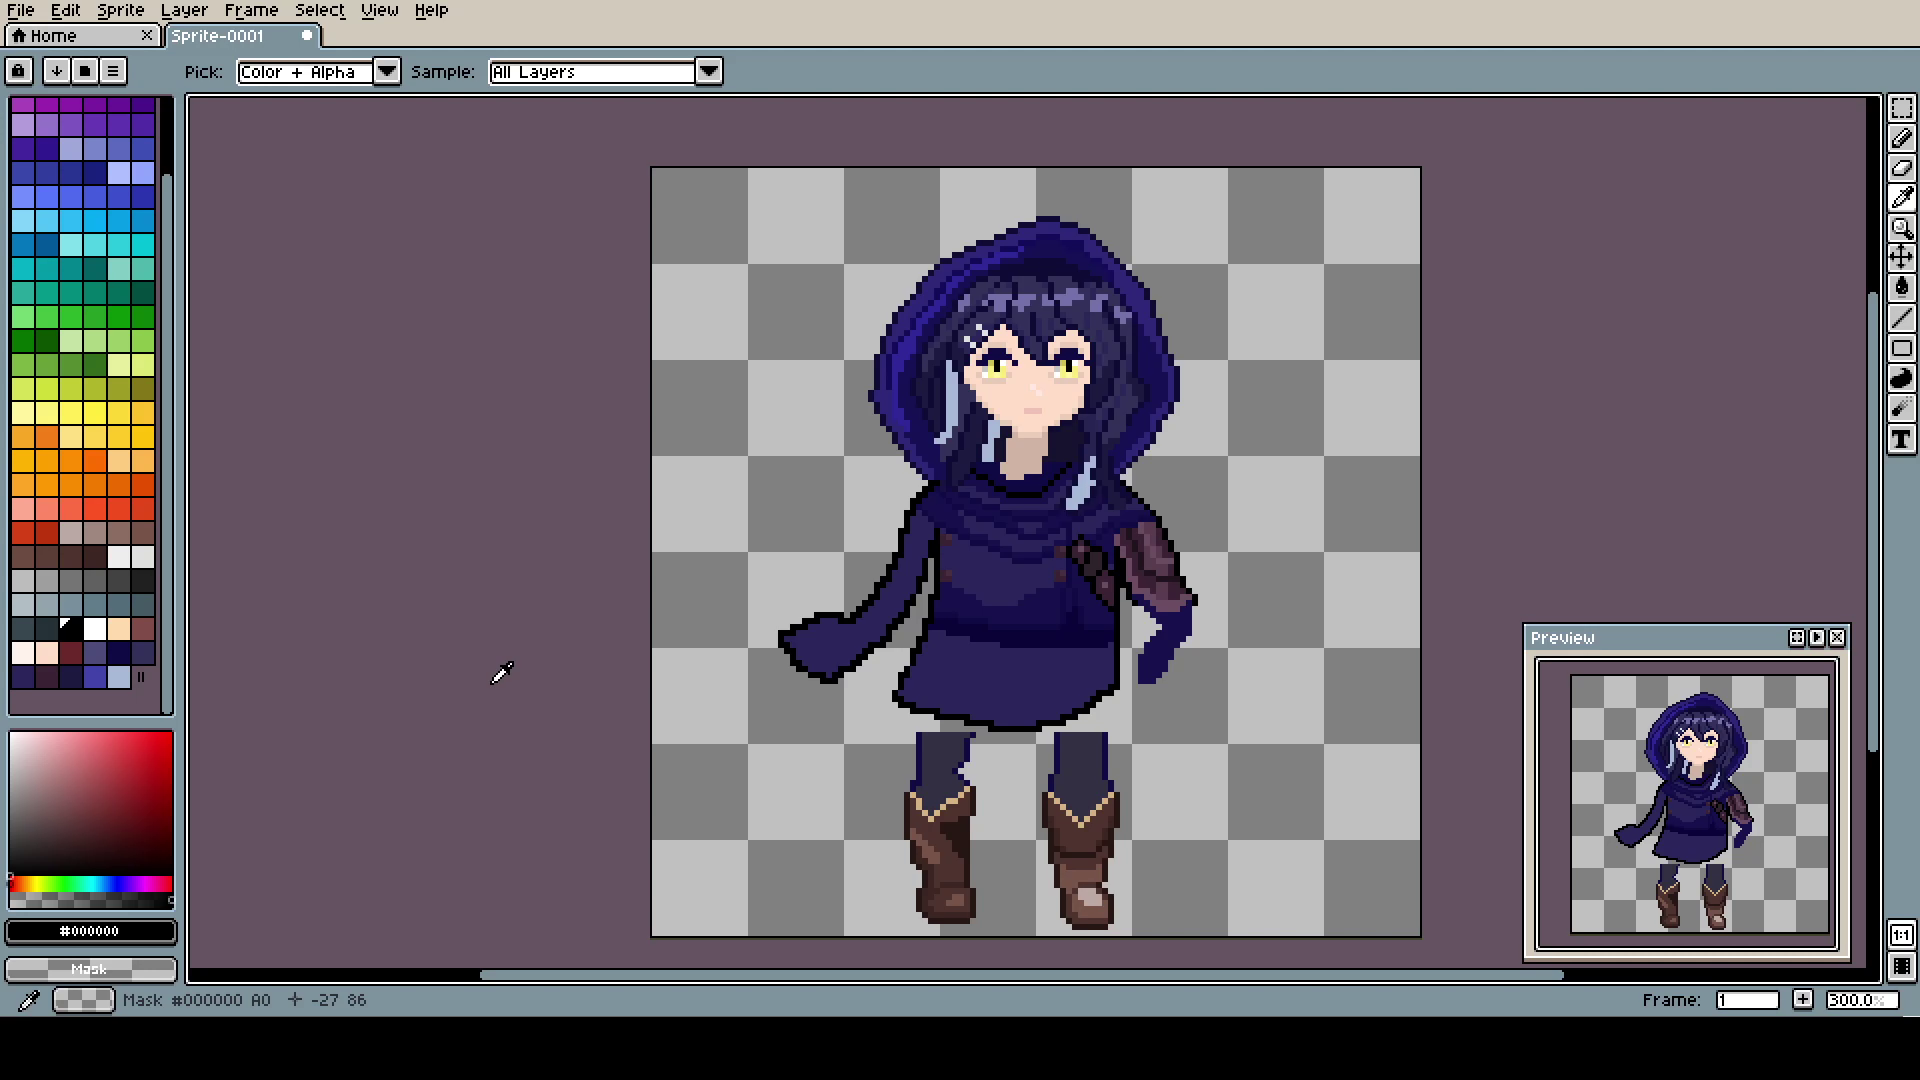Pick the bright yellow palette swatch
The height and width of the screenshot is (1080, 1920).
point(95,413)
